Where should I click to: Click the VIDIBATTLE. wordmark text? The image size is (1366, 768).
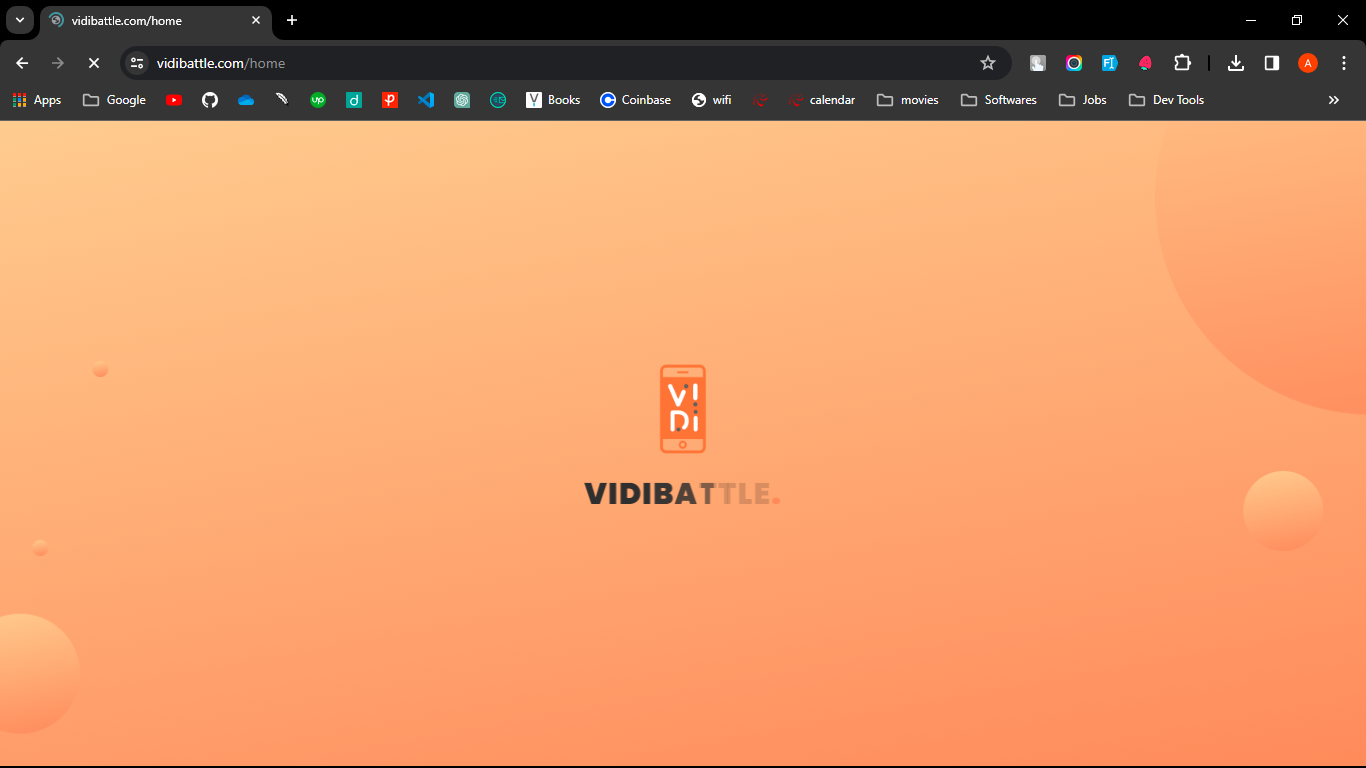(682, 493)
